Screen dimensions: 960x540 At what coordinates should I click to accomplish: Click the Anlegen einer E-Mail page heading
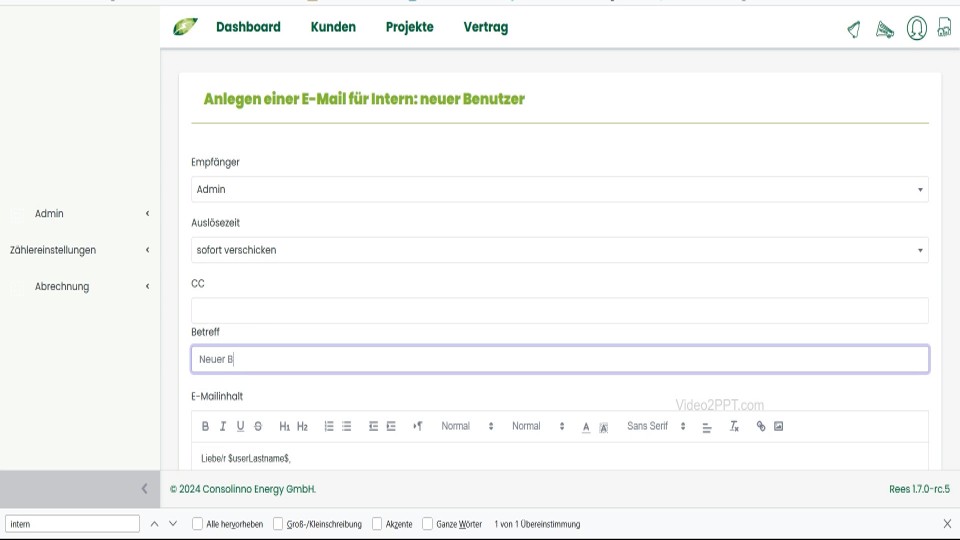(364, 99)
